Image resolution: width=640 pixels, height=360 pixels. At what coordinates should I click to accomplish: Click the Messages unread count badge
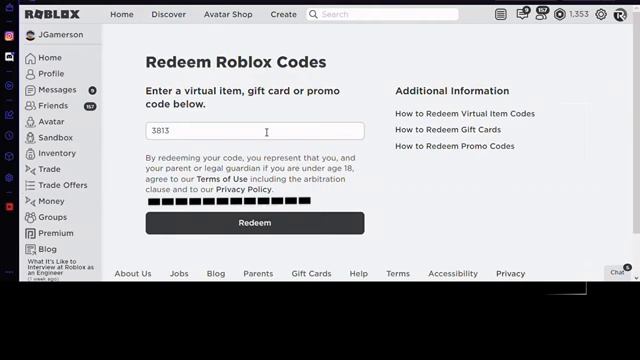pos(93,90)
